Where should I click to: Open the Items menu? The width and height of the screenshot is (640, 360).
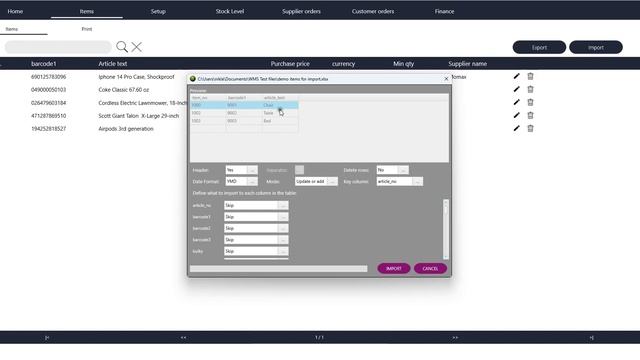click(x=87, y=11)
